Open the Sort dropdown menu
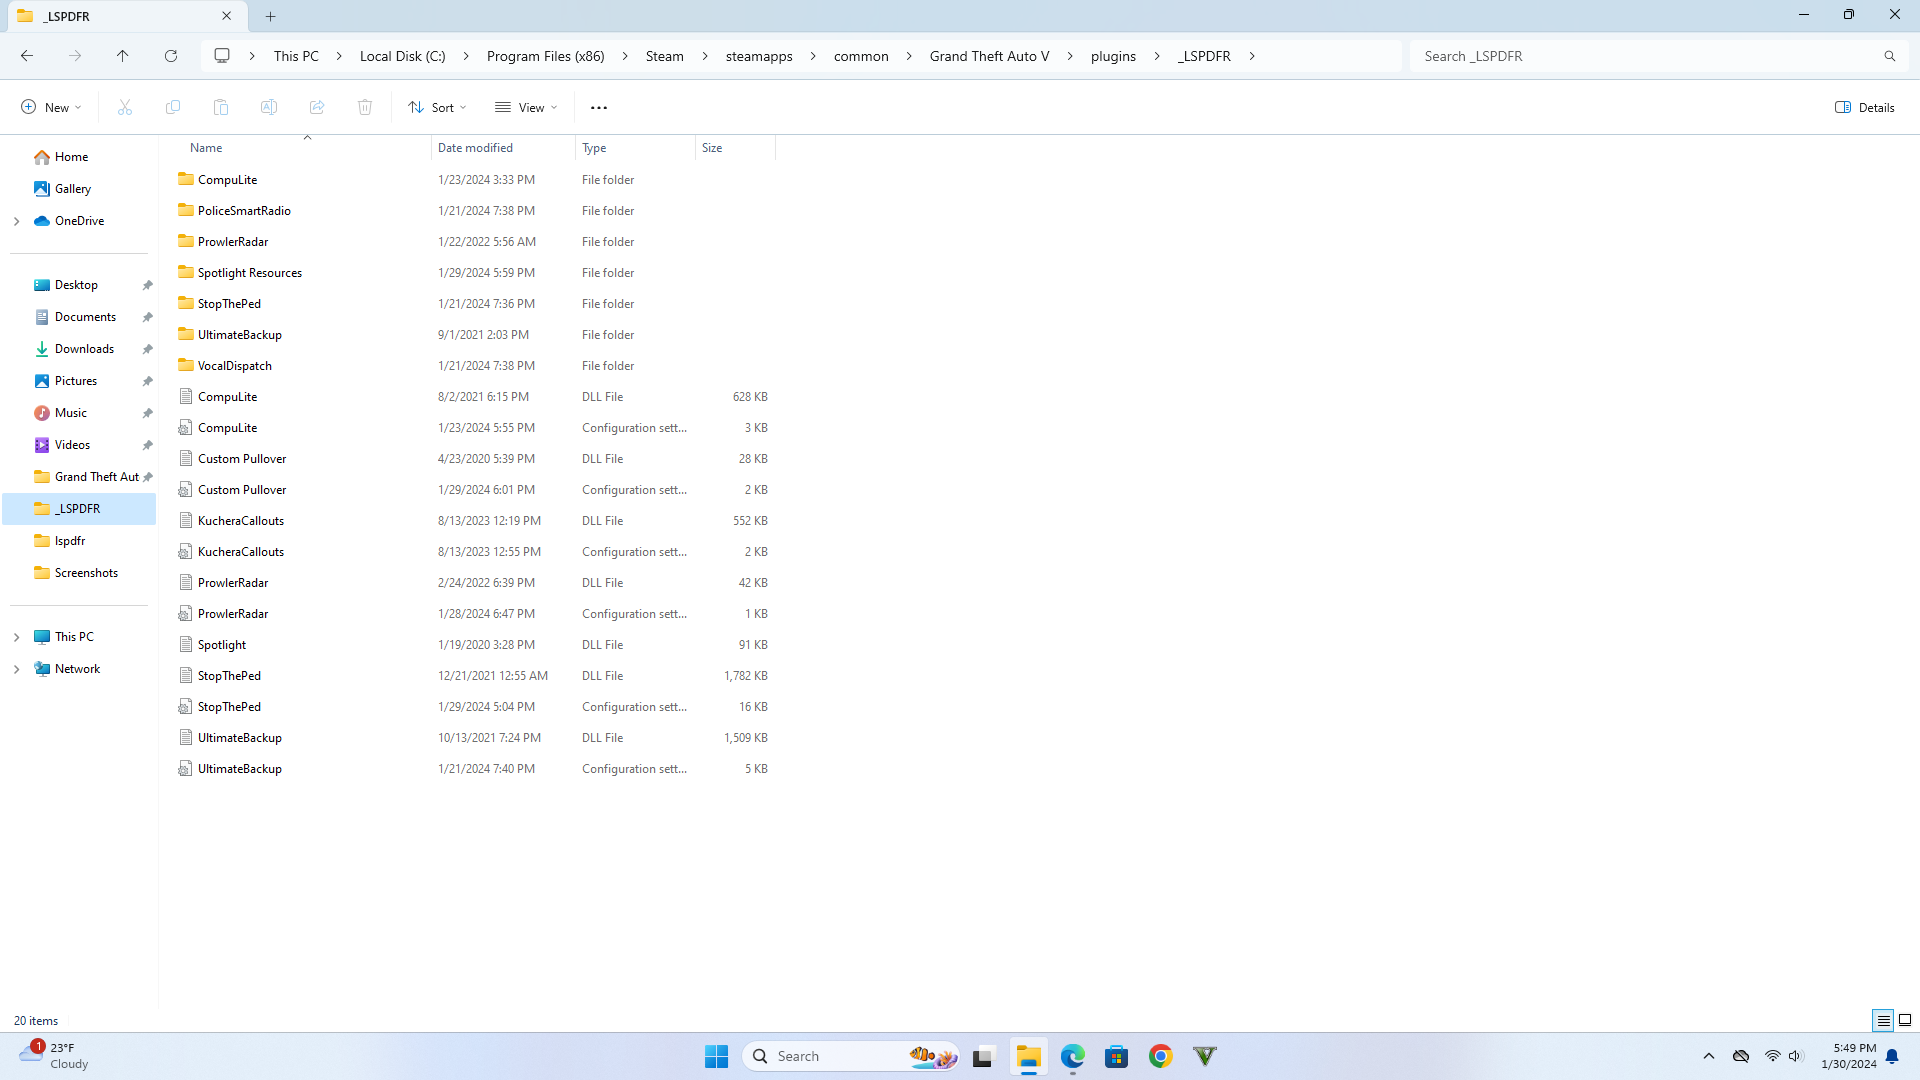The height and width of the screenshot is (1080, 1920). coord(437,107)
